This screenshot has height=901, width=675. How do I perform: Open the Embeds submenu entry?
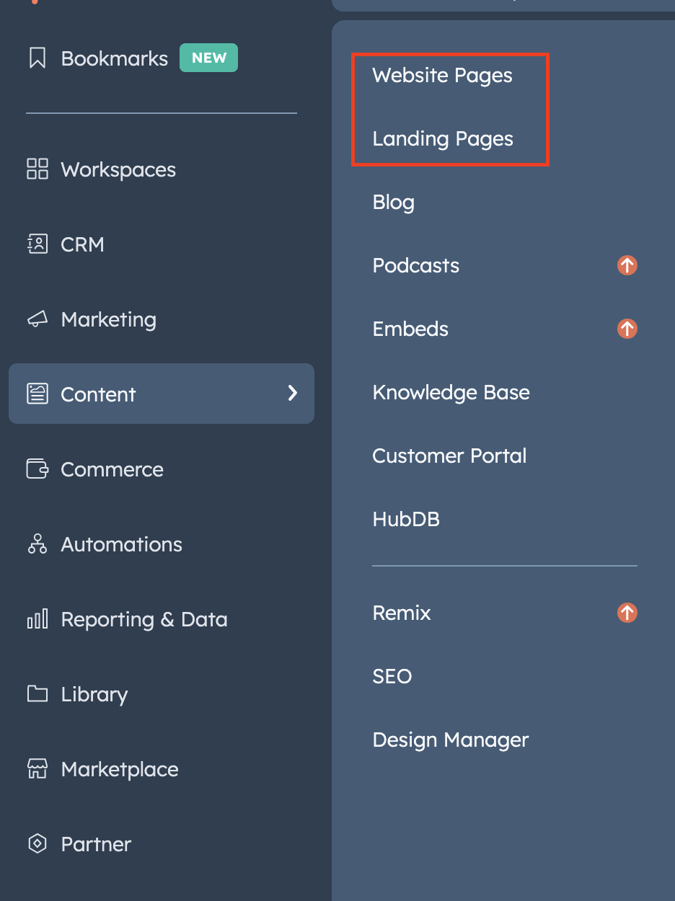coord(410,329)
